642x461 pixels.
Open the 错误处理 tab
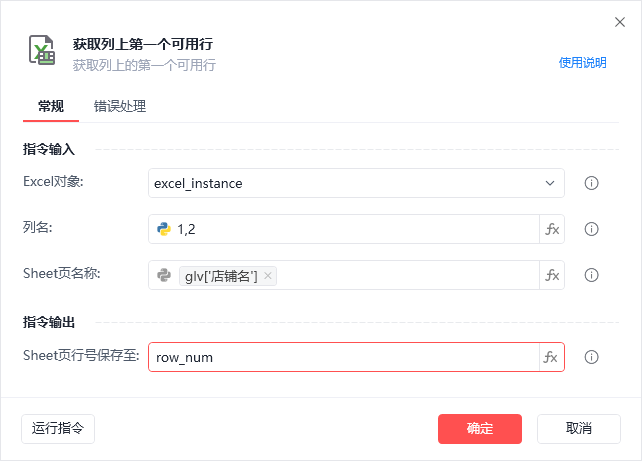click(x=120, y=106)
